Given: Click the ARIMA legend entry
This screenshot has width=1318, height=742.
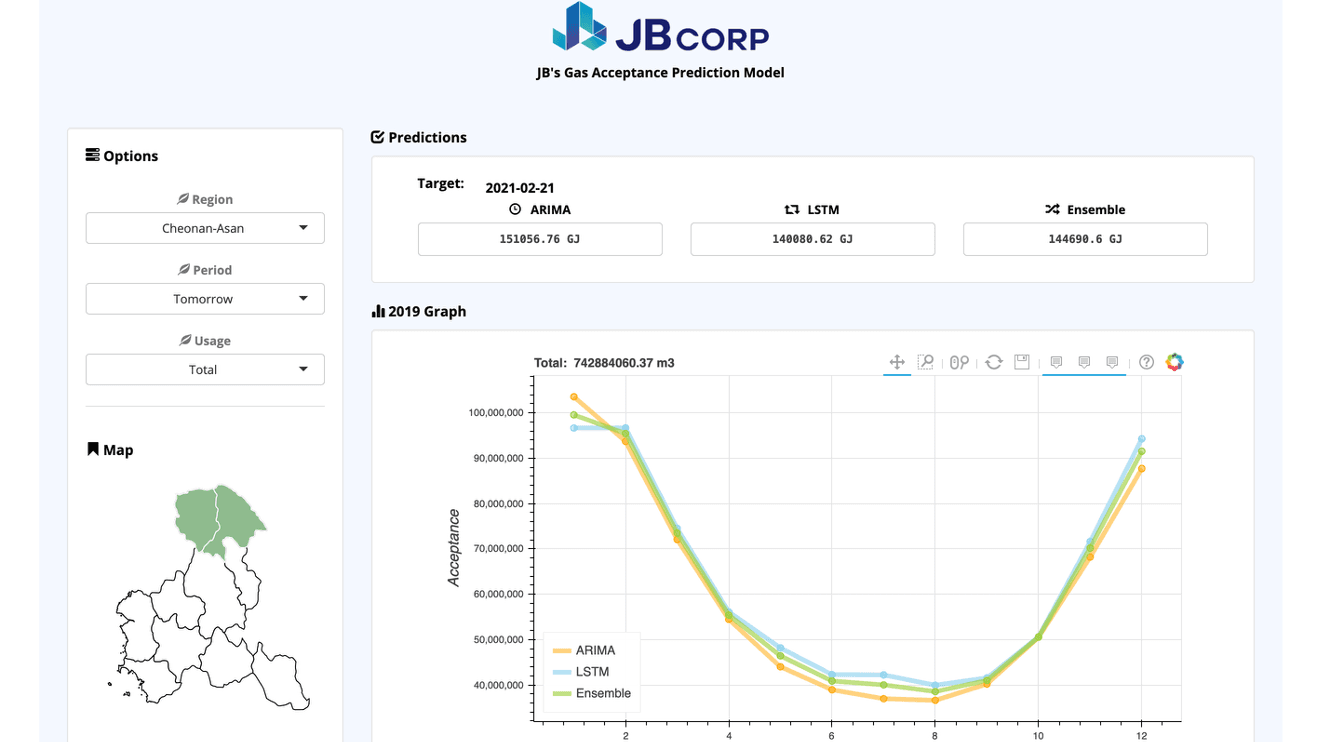Looking at the screenshot, I should pos(595,651).
